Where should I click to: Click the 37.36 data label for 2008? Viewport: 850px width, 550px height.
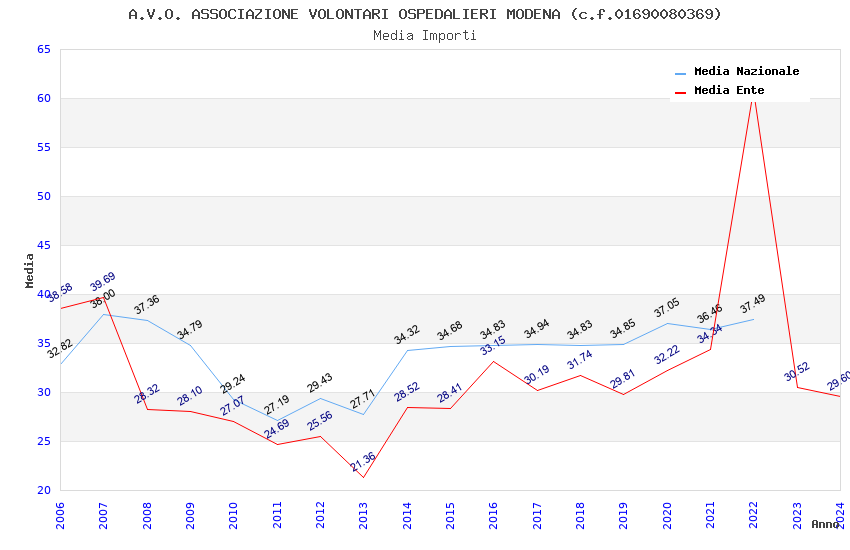pos(146,305)
